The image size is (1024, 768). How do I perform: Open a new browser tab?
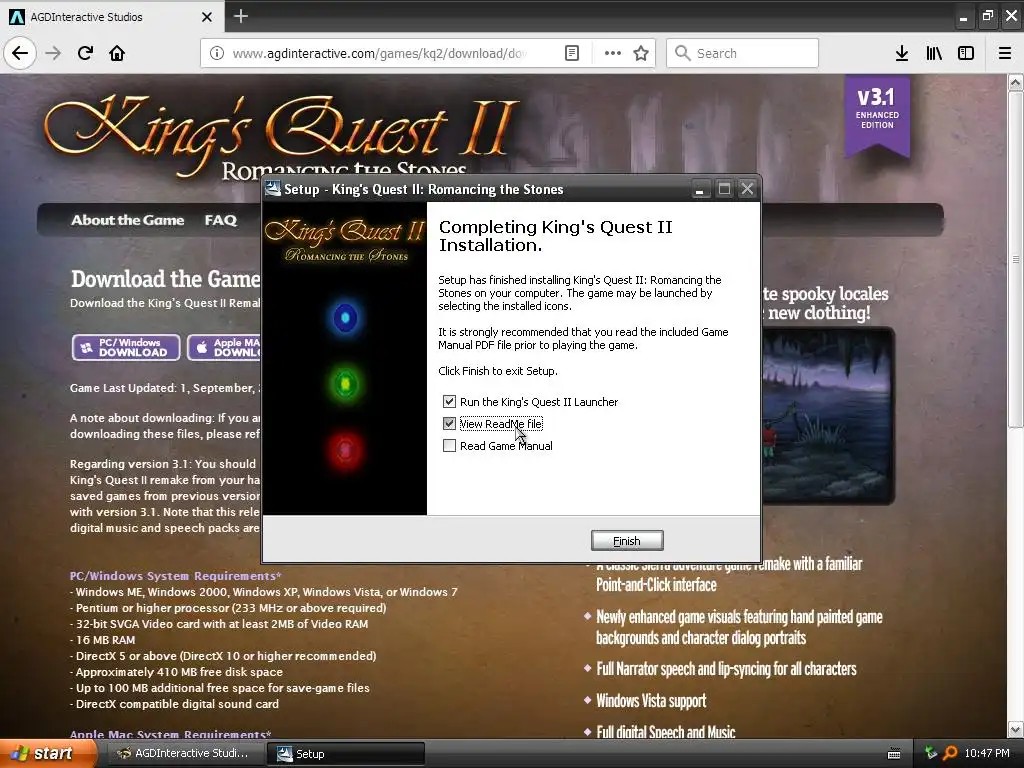(240, 16)
